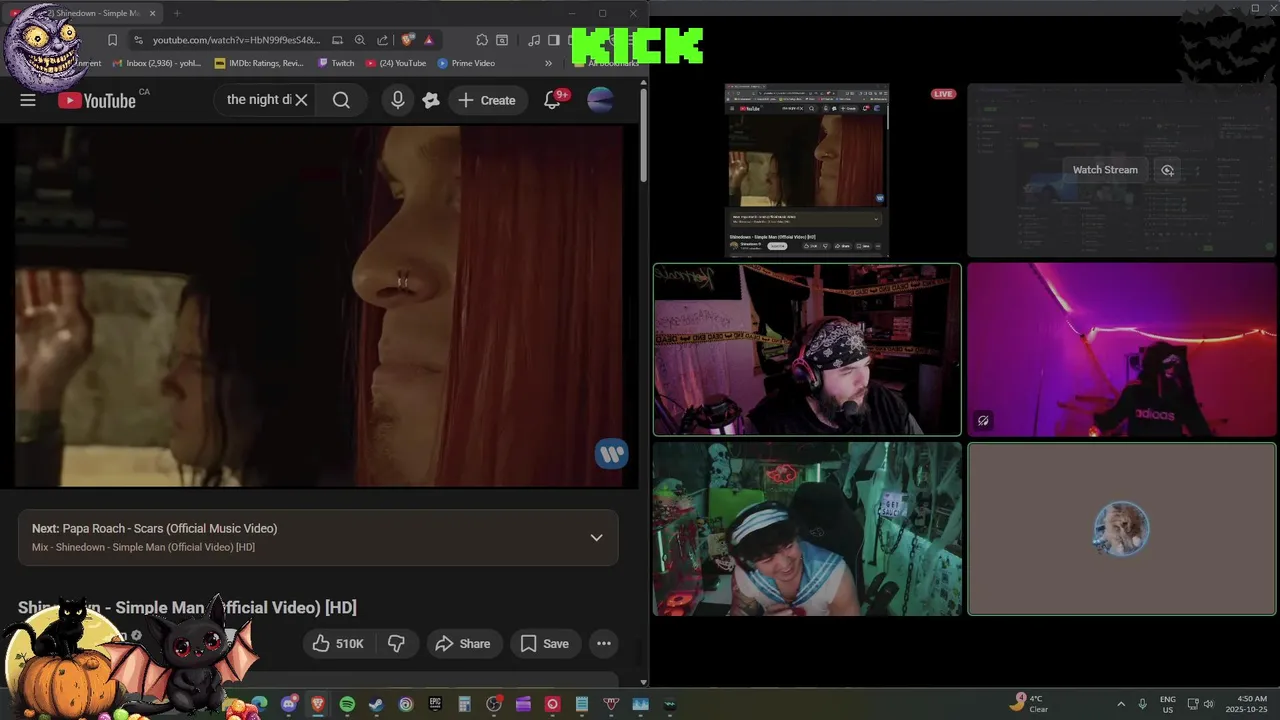The image size is (1280, 720).
Task: Select the LIVE shared screen thumbnail
Action: coord(807,170)
